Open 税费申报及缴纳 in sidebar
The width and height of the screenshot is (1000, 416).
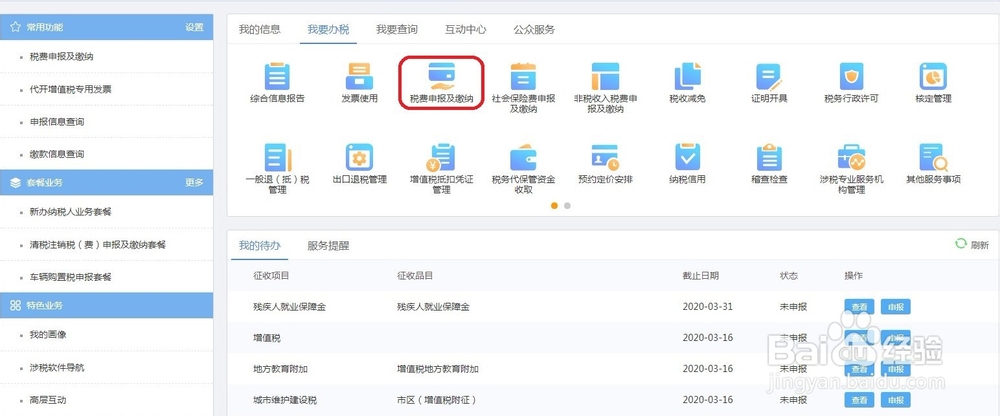click(x=62, y=57)
